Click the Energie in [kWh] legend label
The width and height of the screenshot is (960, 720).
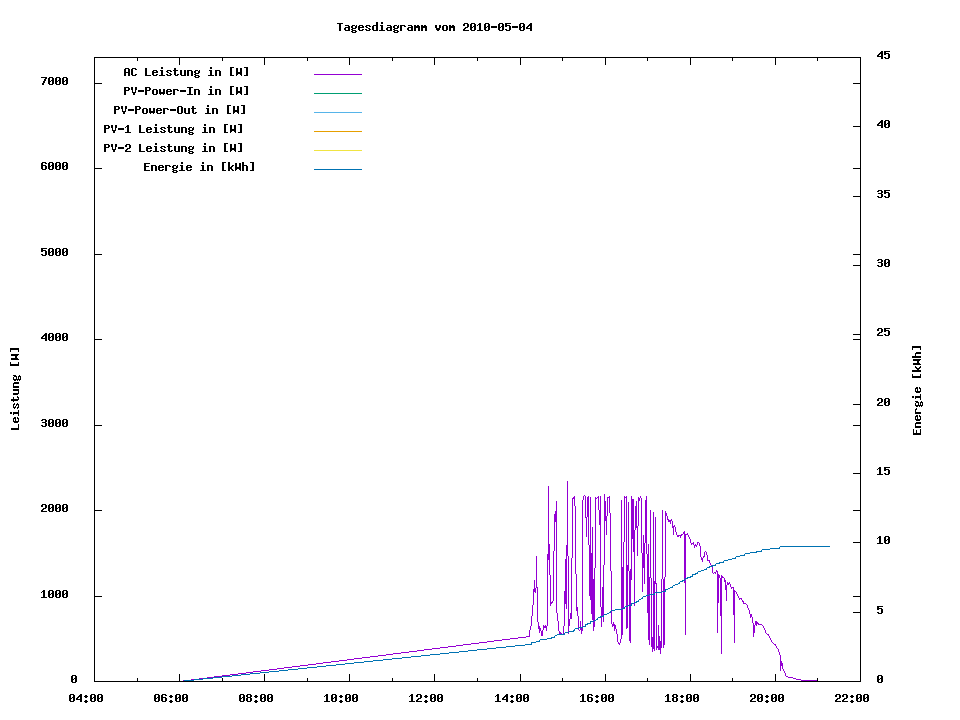point(198,167)
